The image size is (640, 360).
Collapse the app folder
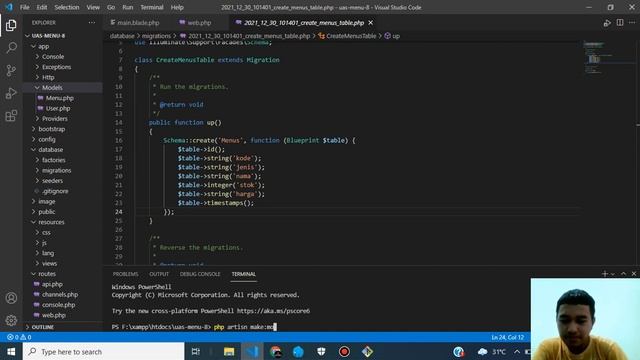coord(43,47)
